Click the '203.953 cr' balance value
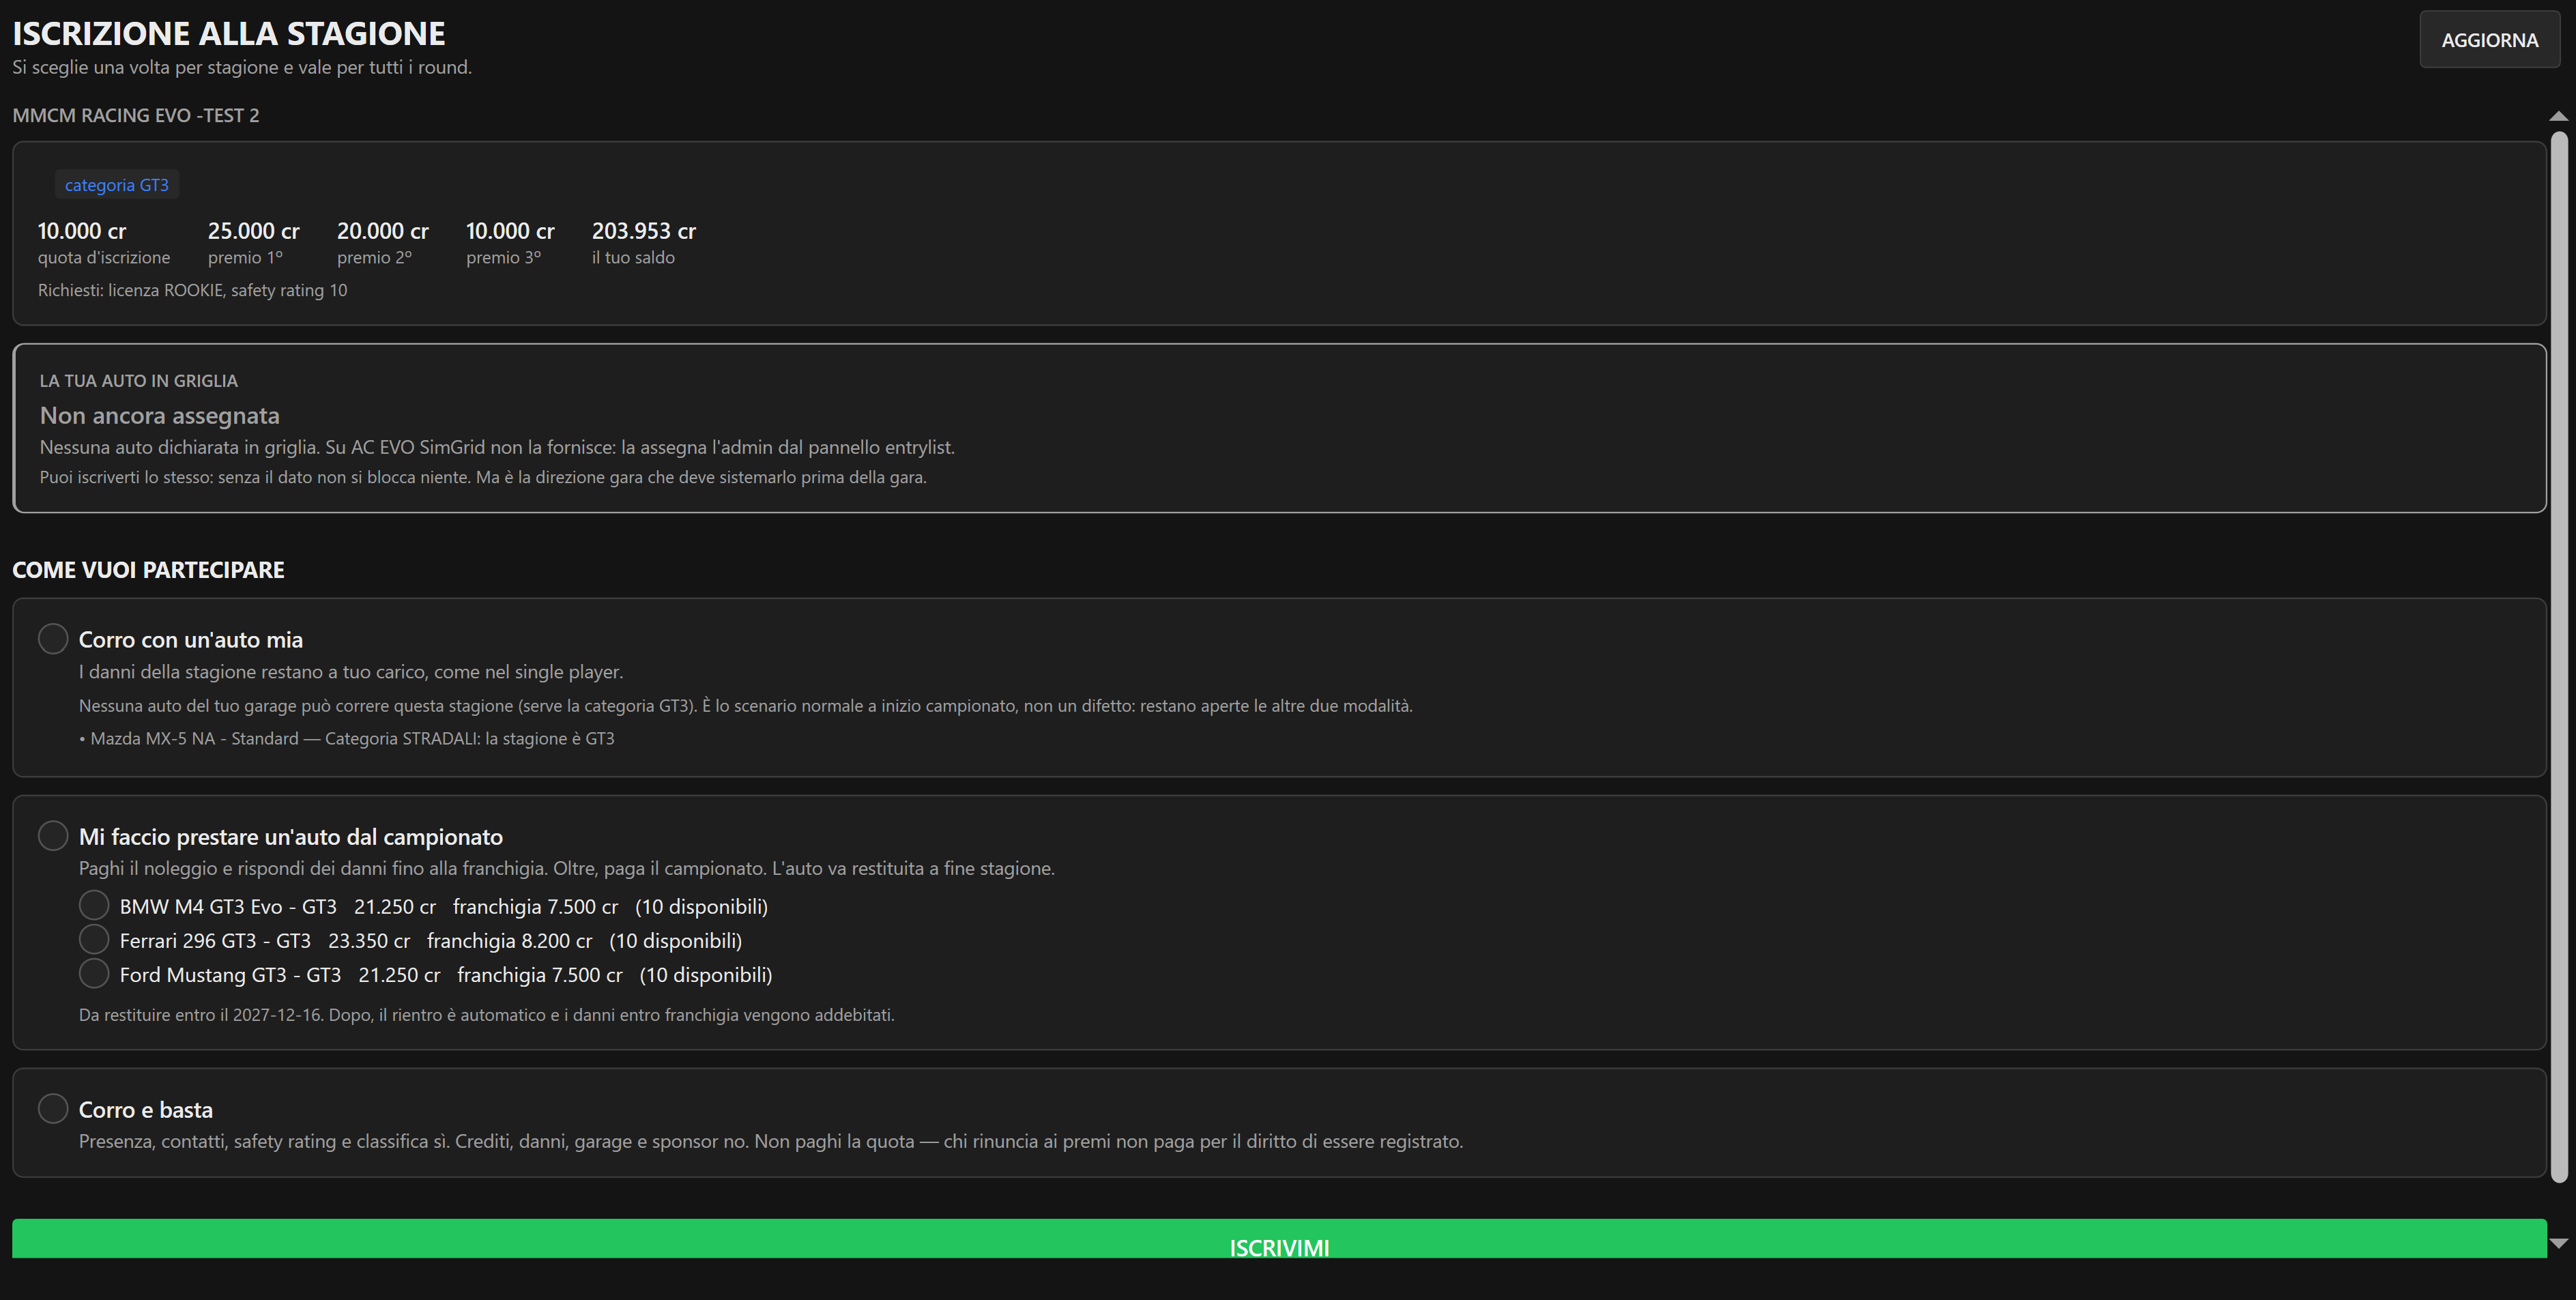The image size is (2576, 1300). point(644,231)
